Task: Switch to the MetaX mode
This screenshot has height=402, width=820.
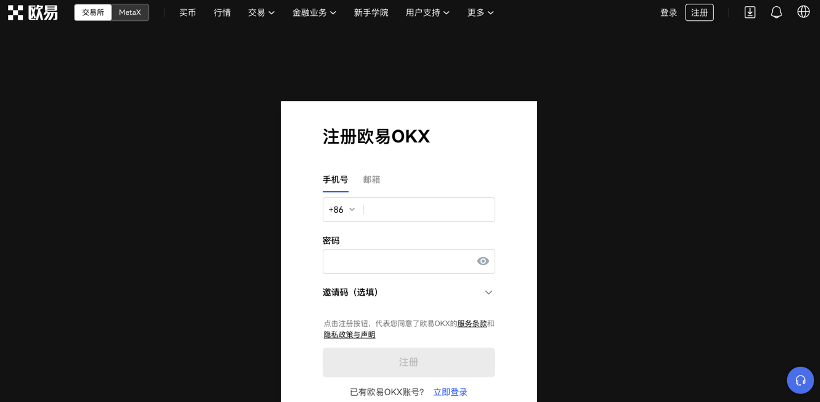Action: [x=130, y=13]
